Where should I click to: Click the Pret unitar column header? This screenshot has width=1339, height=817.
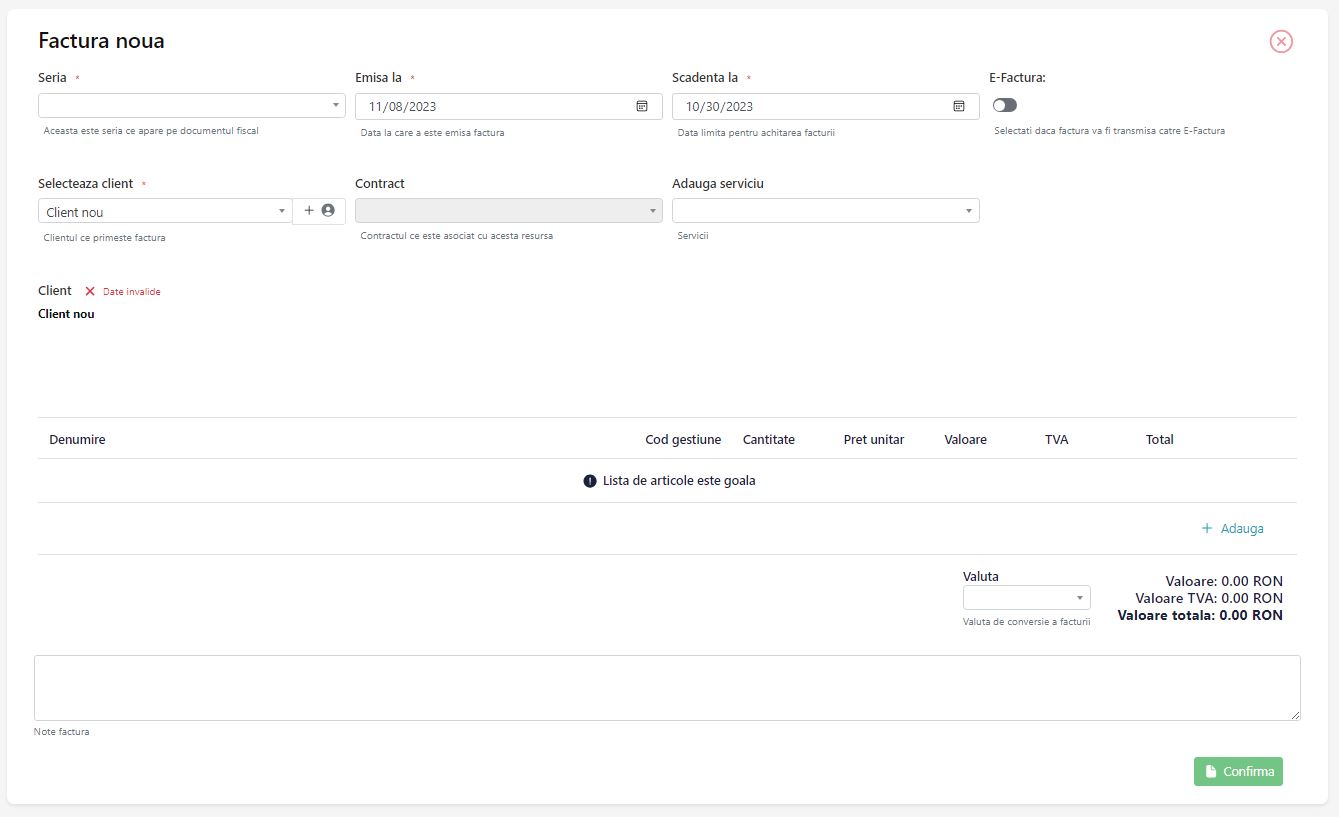pos(874,440)
